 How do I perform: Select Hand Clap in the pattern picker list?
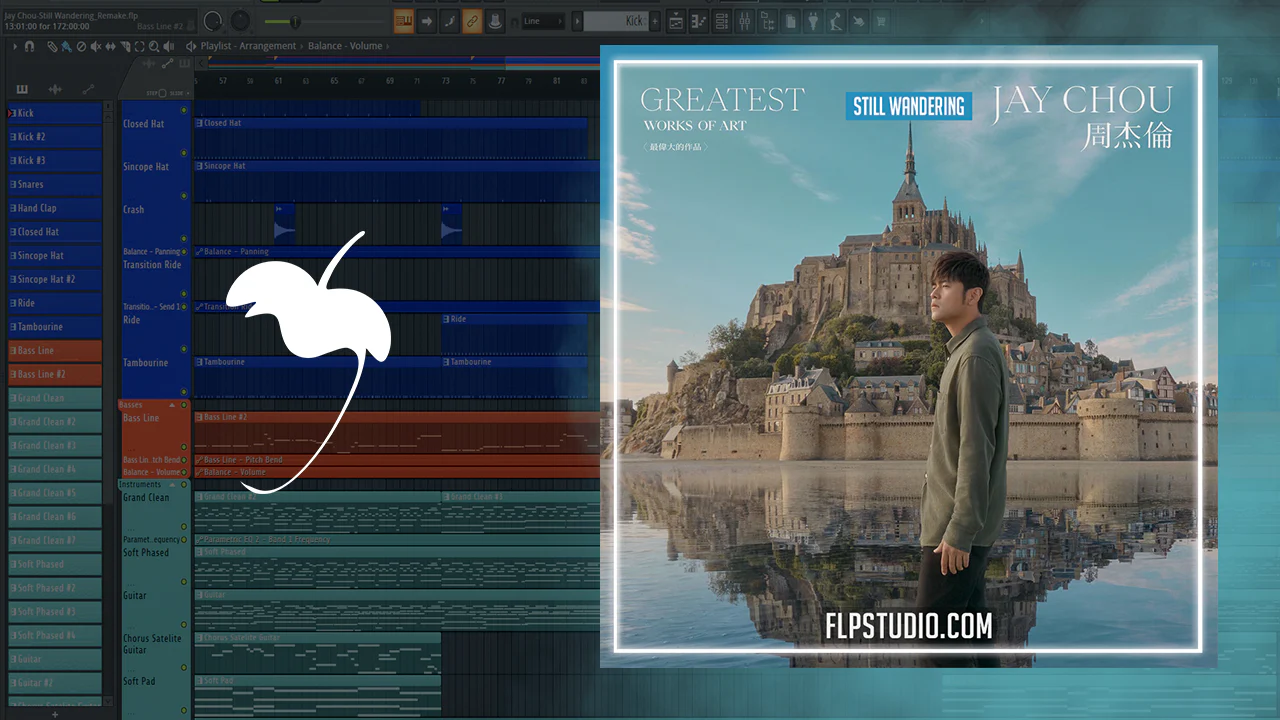click(x=55, y=208)
